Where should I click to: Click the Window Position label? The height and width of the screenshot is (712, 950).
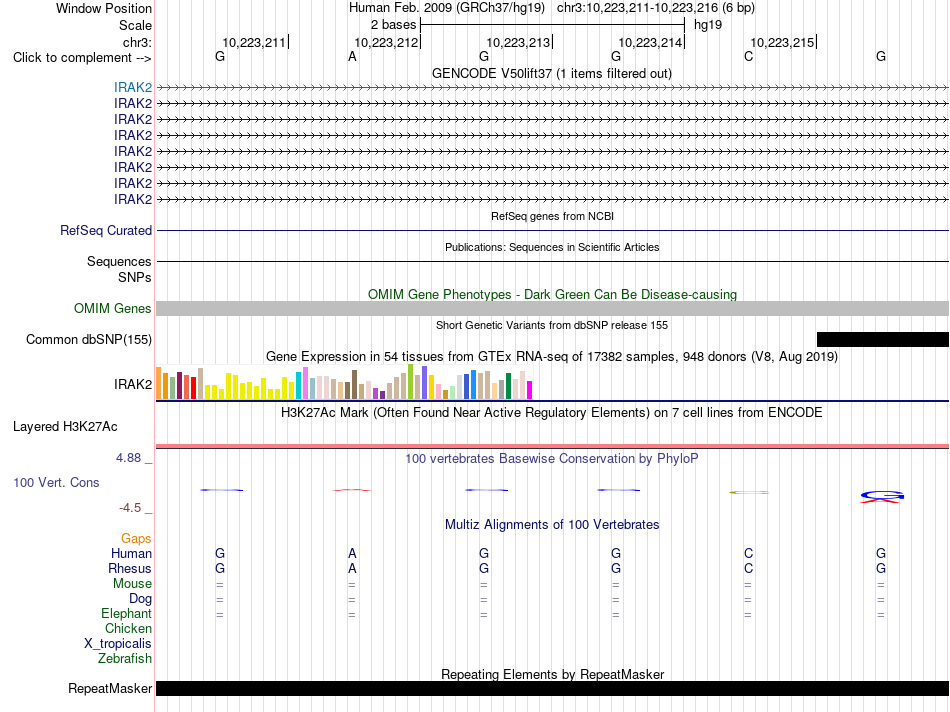pos(104,8)
